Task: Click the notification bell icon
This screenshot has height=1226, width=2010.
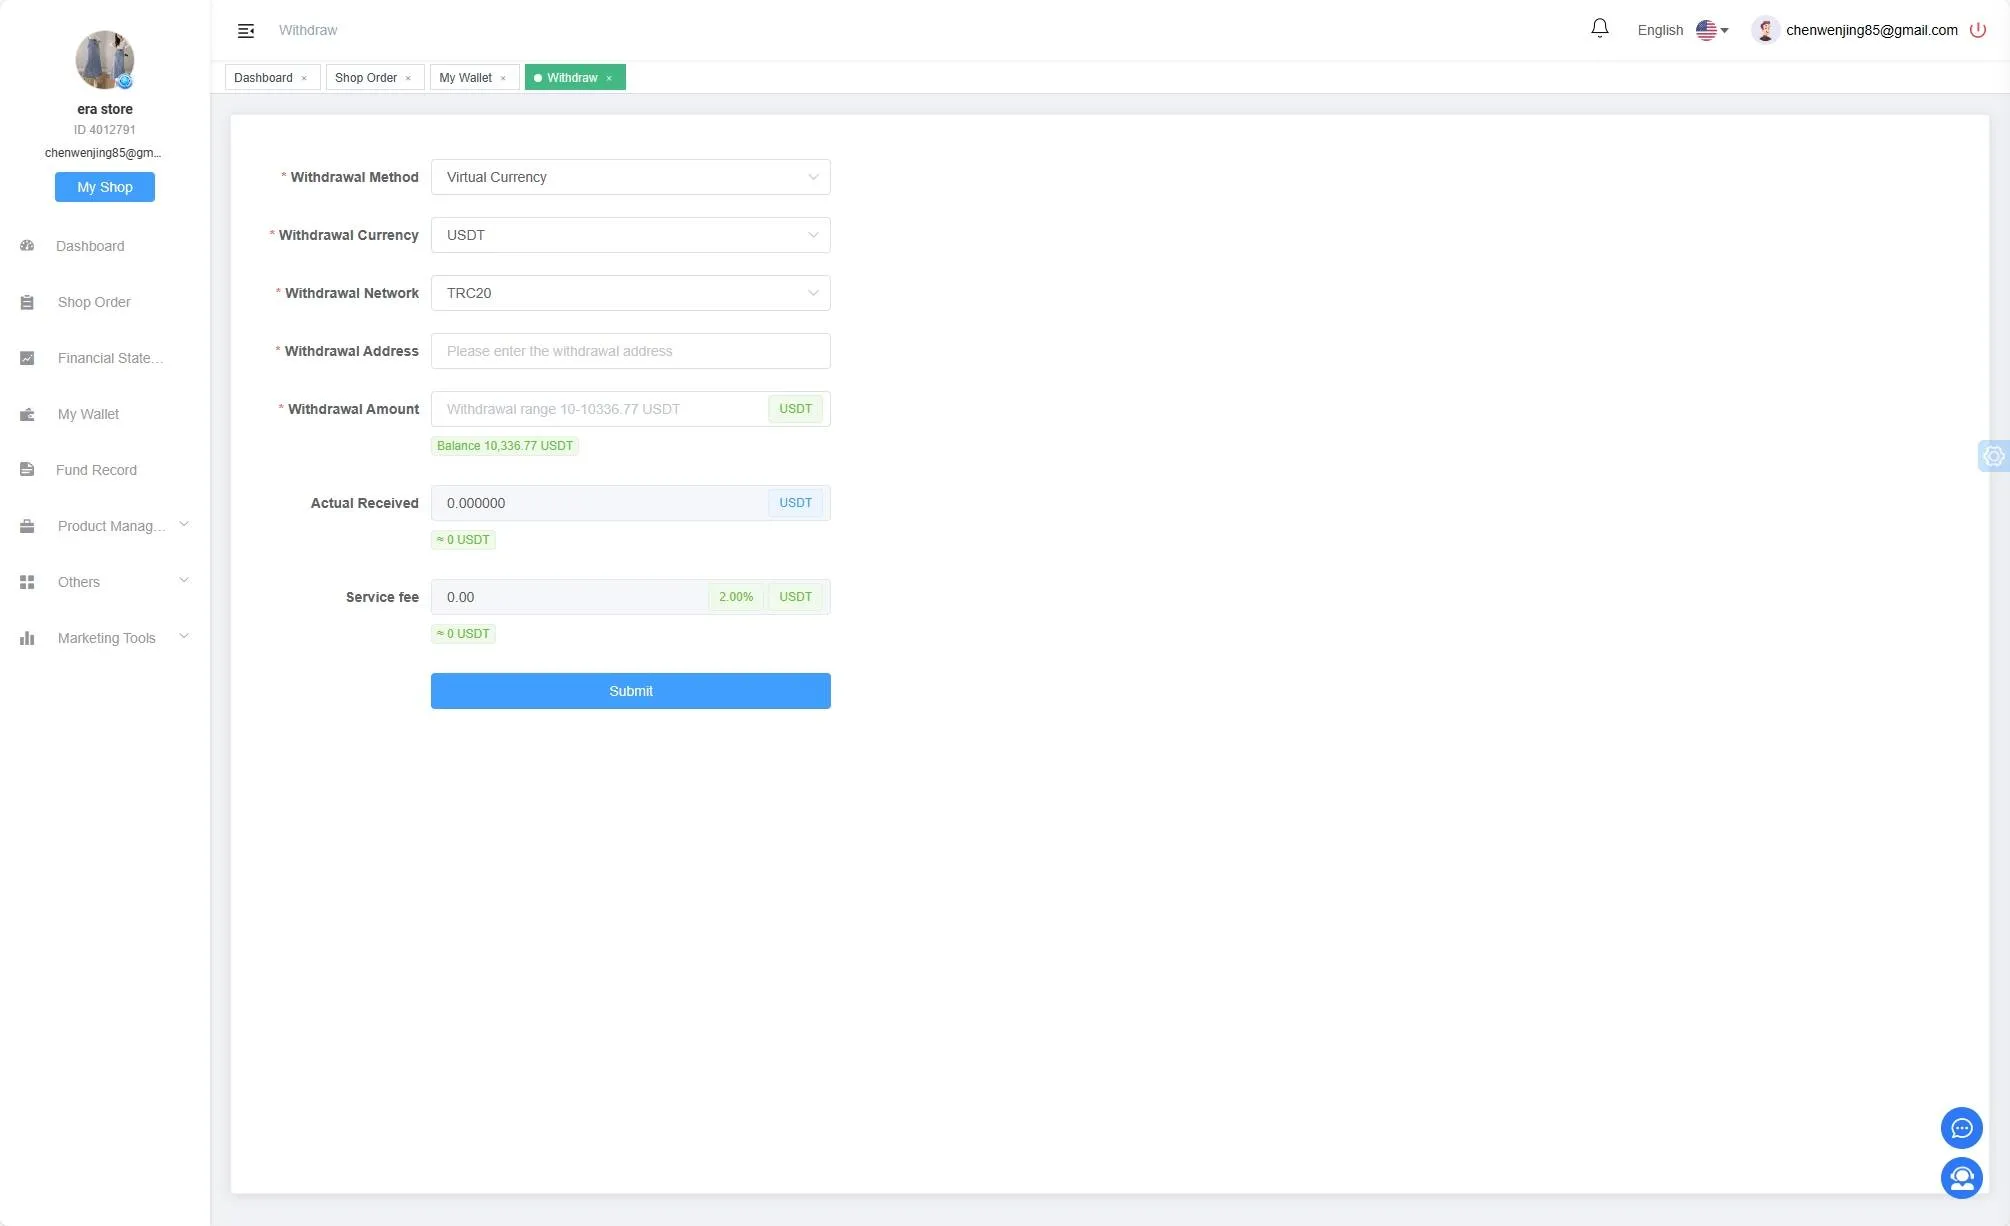Action: coord(1599,29)
